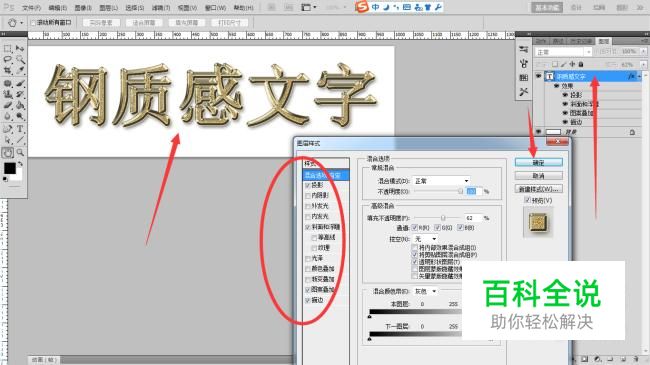650x365 pixels.
Task: Select the Dodge tool
Action: 20,116
